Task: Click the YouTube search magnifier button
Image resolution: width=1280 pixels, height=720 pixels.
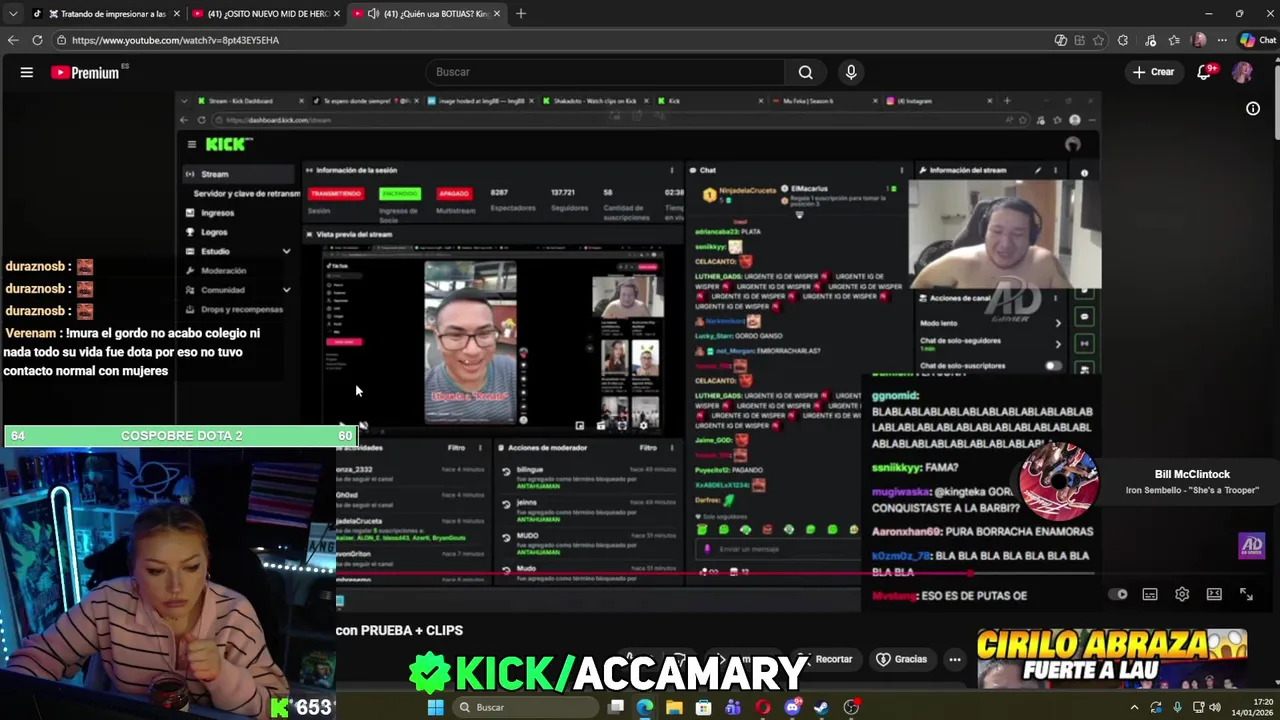Action: 805,72
